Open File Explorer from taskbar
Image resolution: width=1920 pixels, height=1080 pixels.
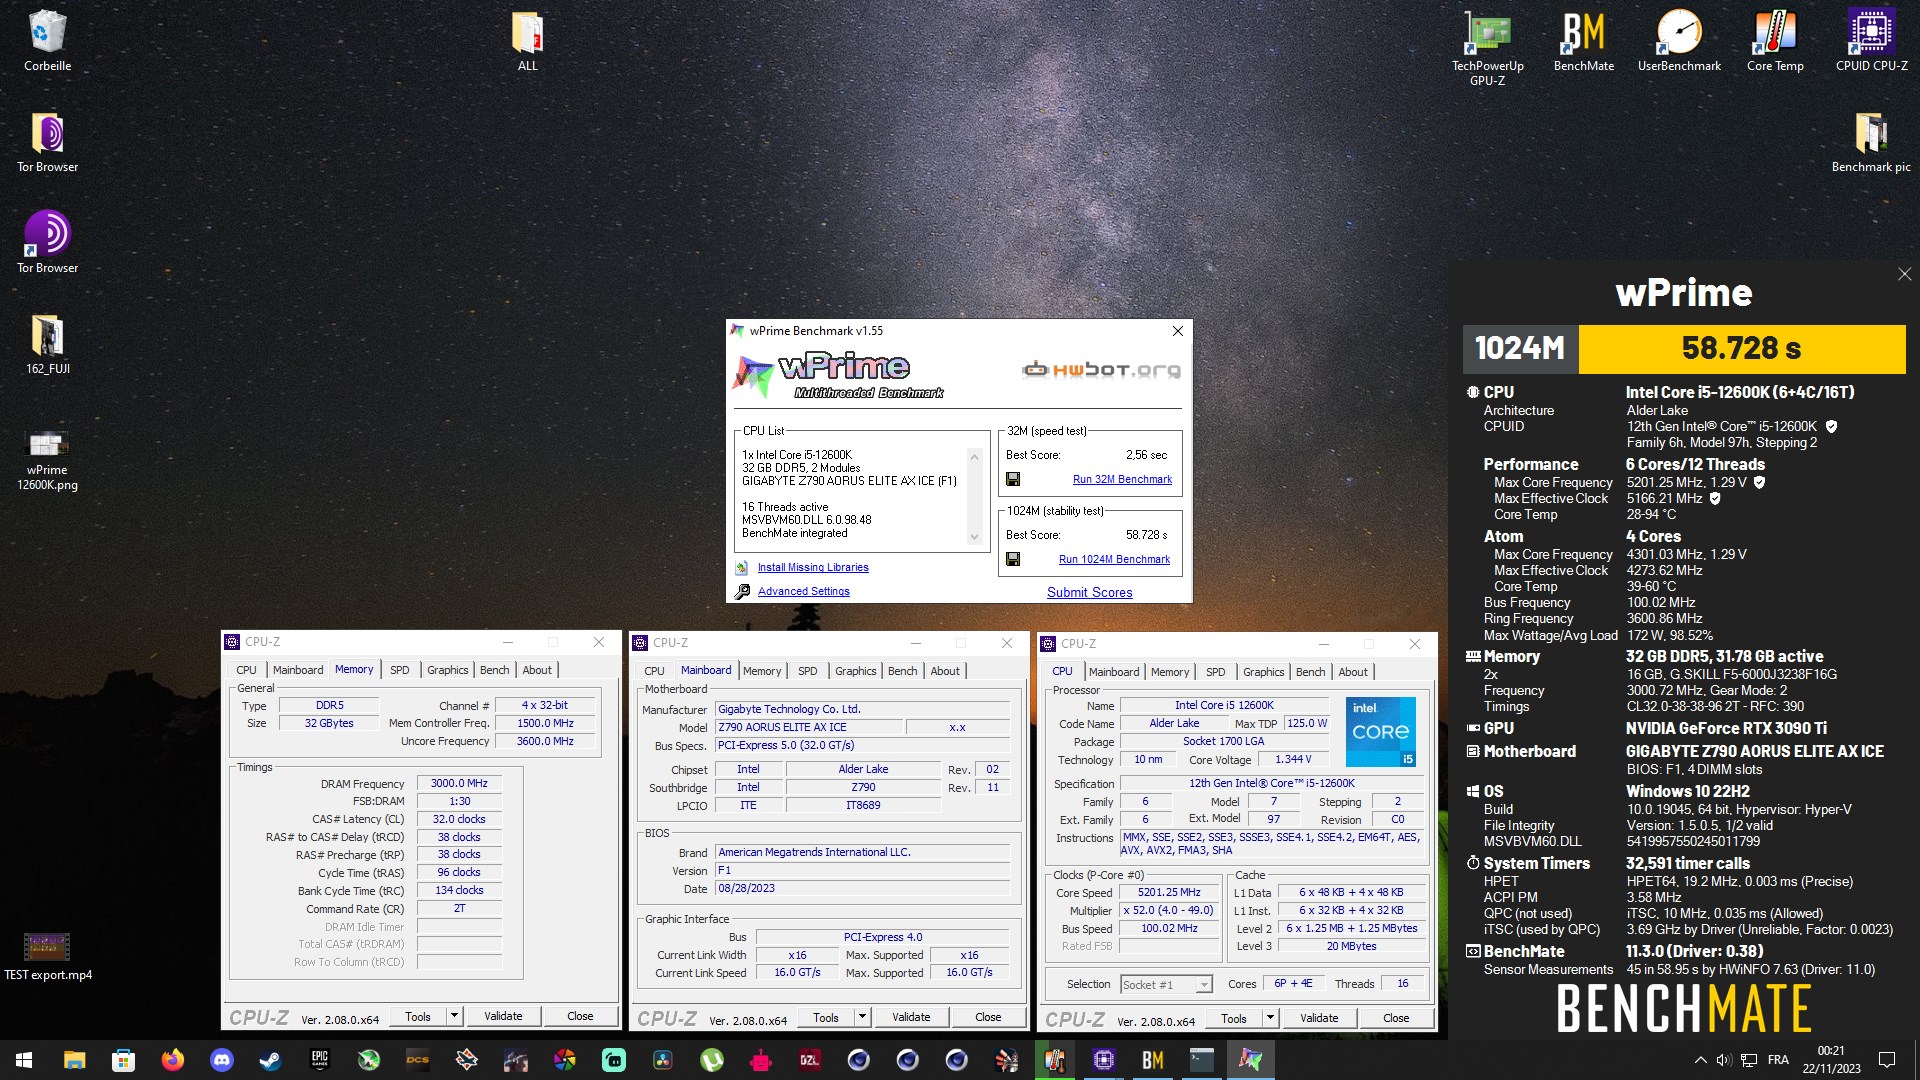[x=74, y=1060]
